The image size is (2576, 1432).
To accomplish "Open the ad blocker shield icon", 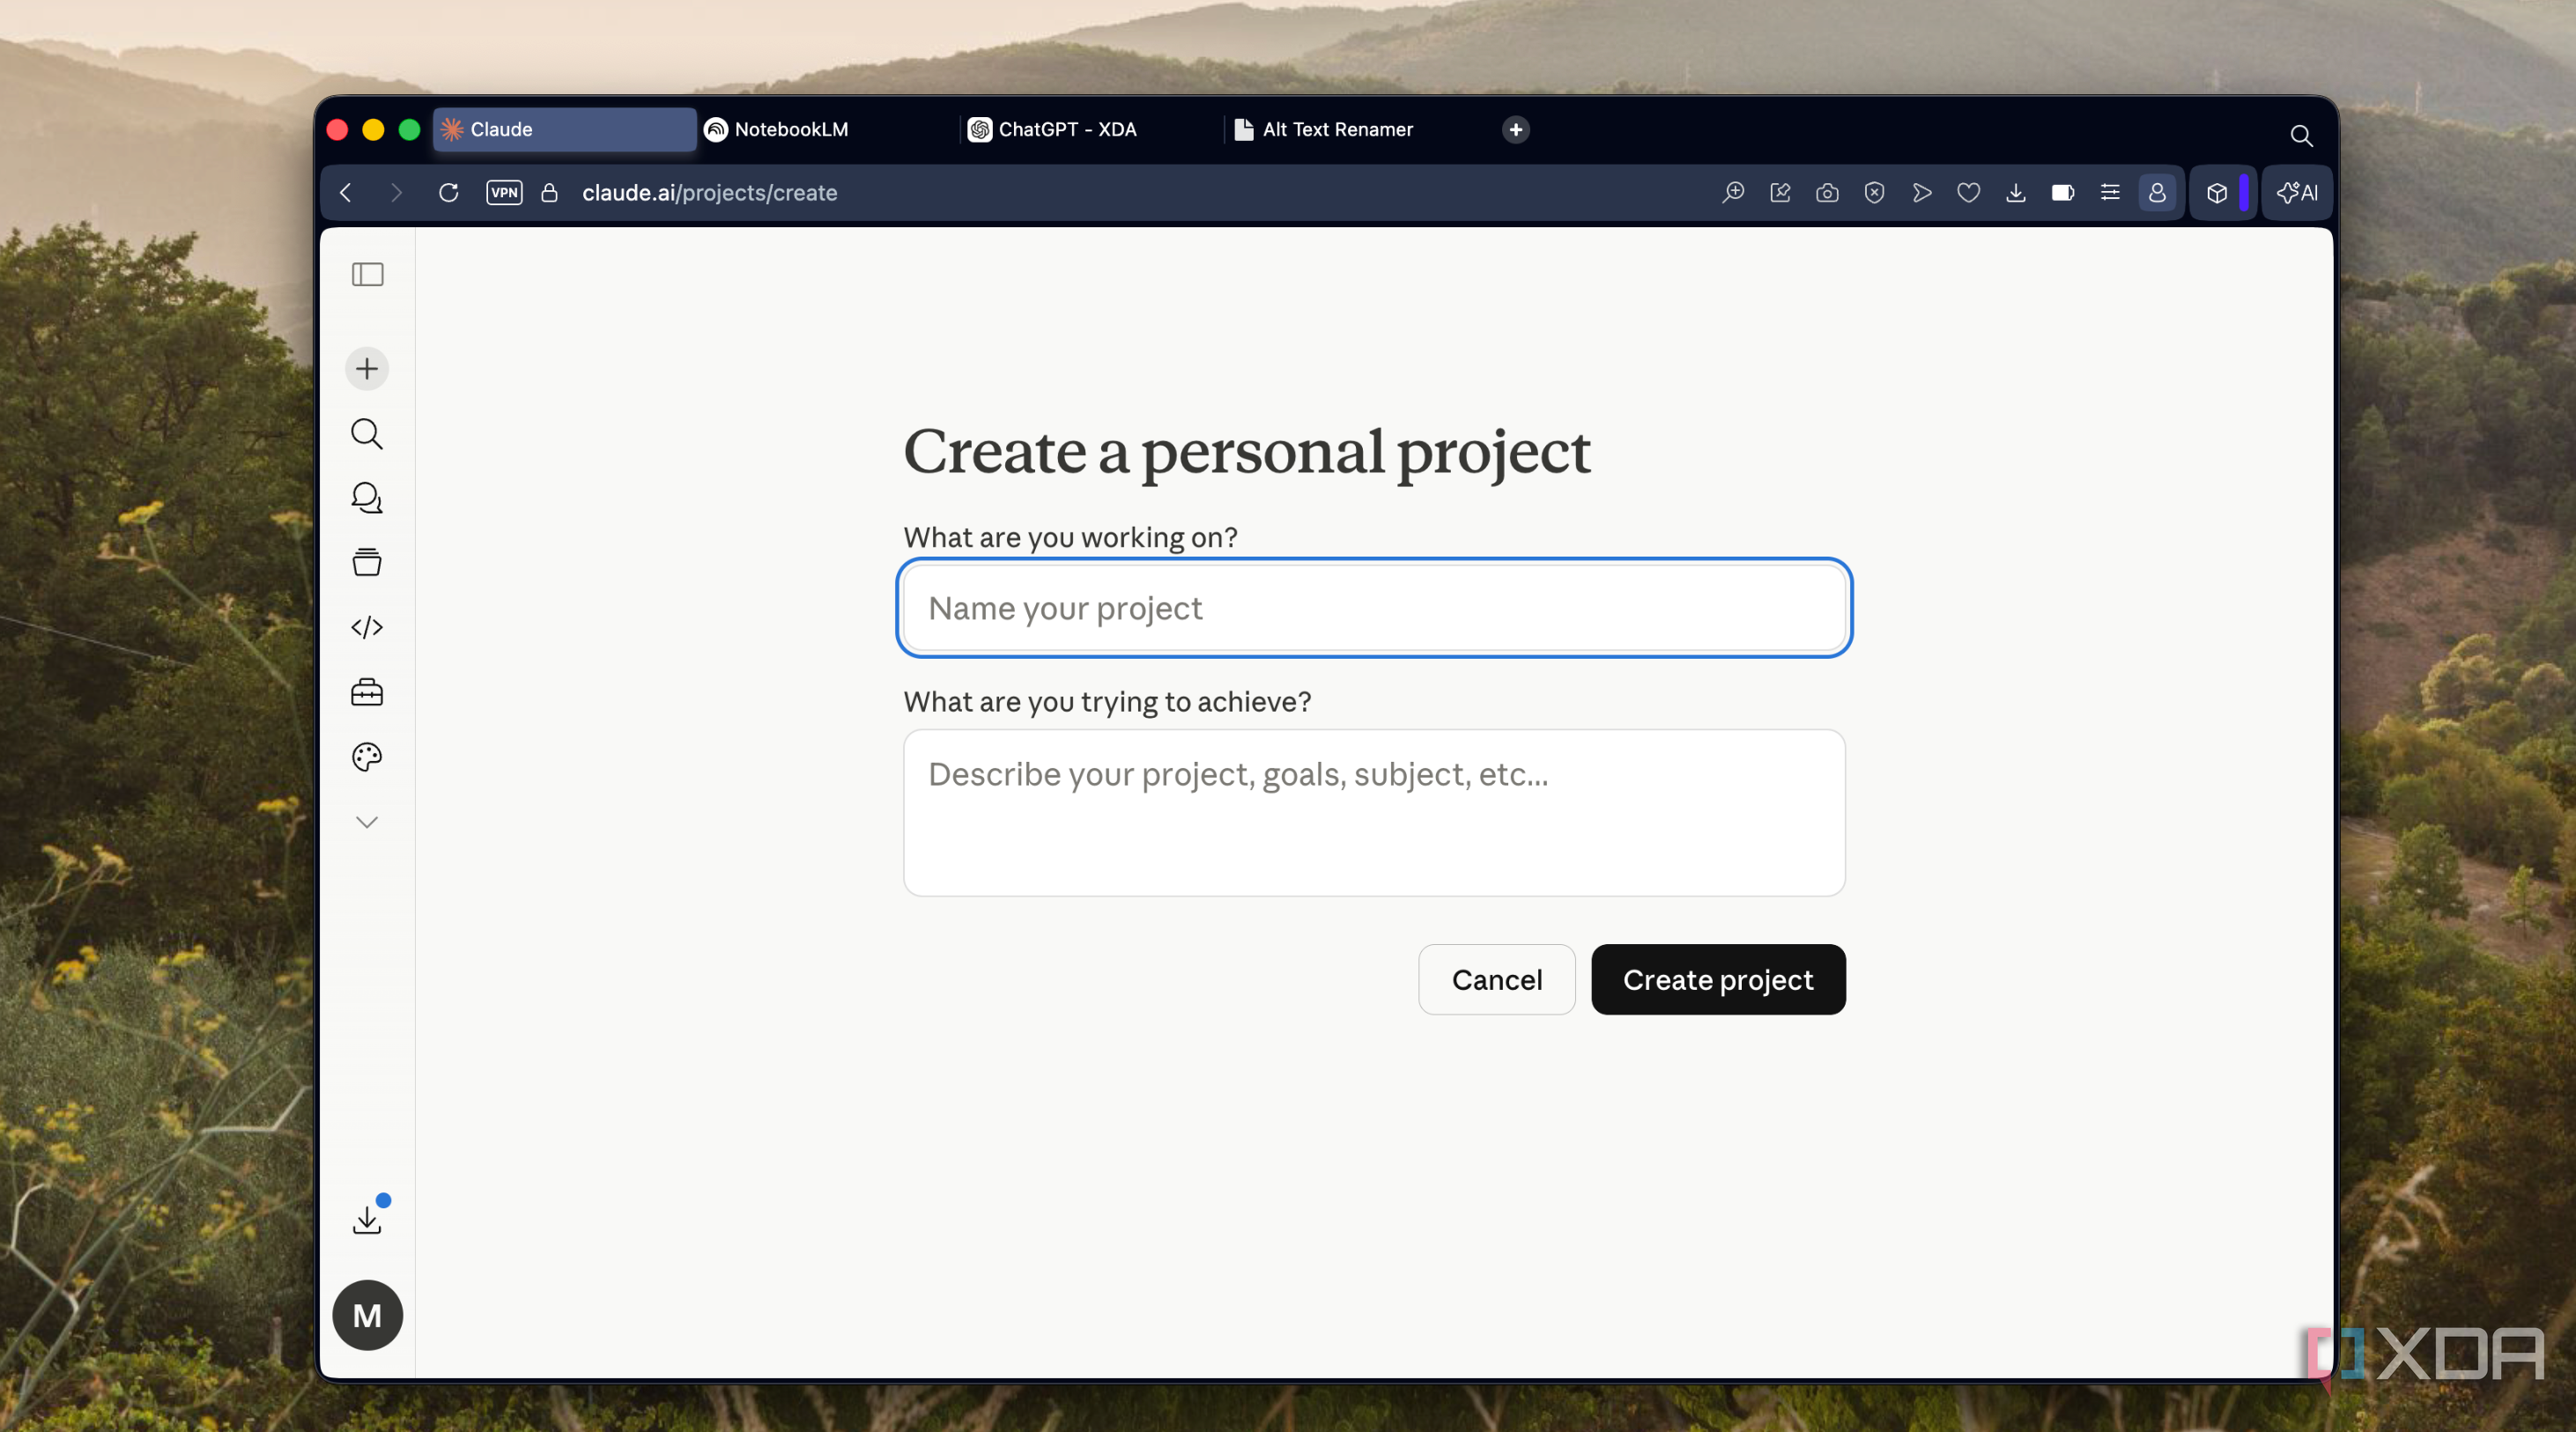I will [1874, 192].
